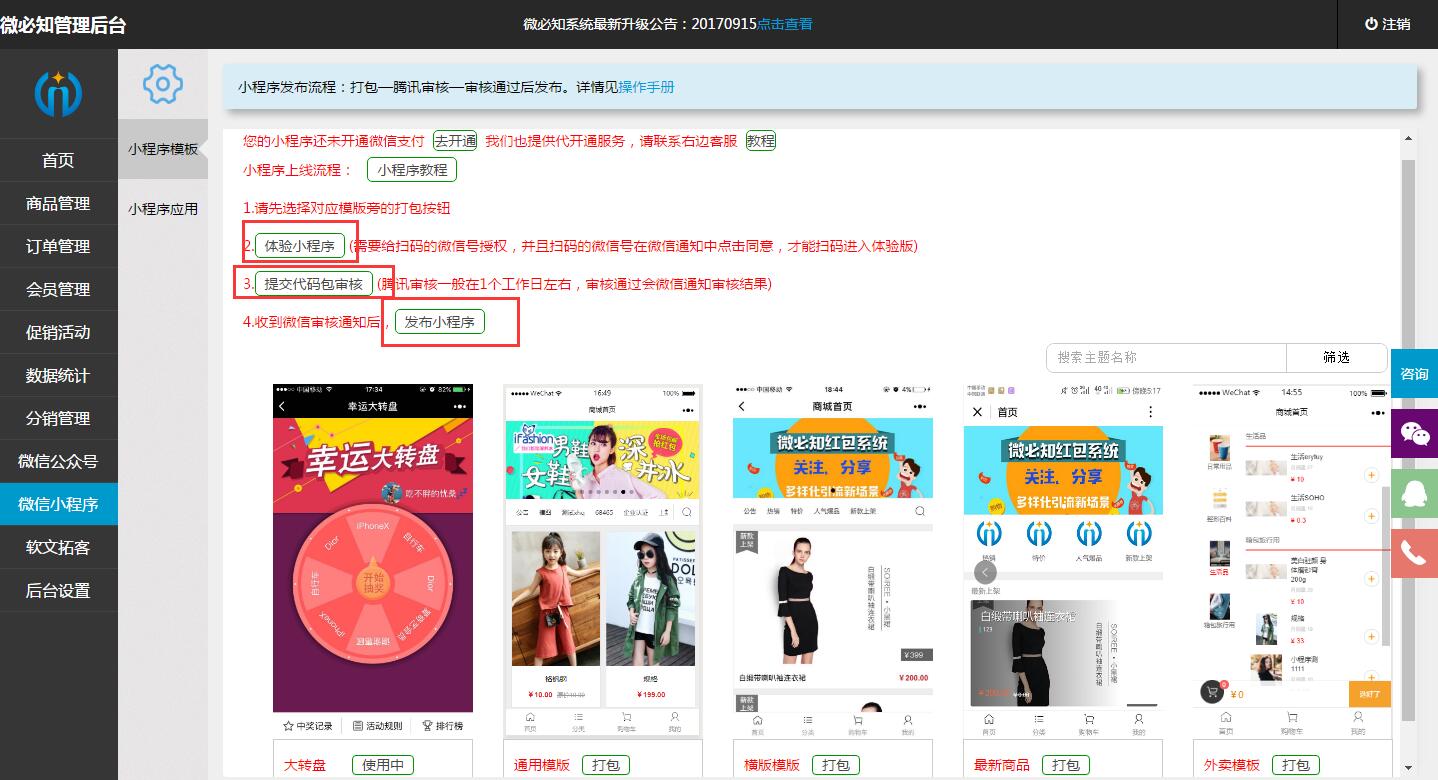Click the blue logo in sidebar

tap(58, 93)
